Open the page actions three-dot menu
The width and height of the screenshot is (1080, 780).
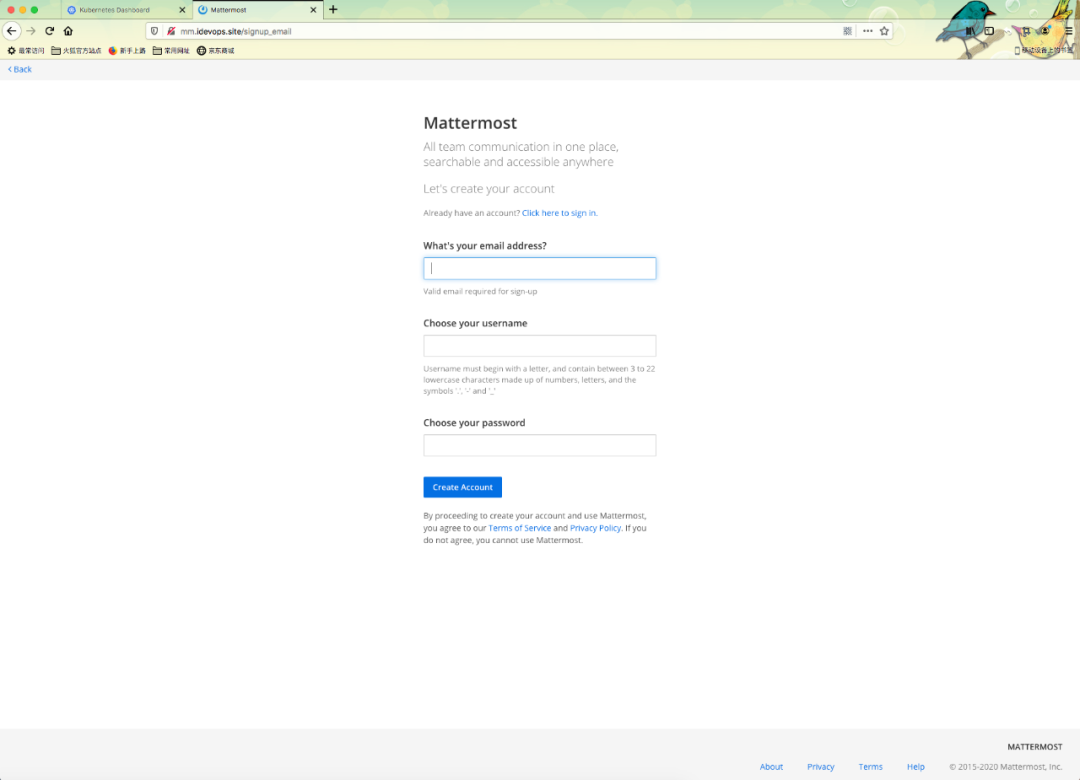(x=868, y=31)
